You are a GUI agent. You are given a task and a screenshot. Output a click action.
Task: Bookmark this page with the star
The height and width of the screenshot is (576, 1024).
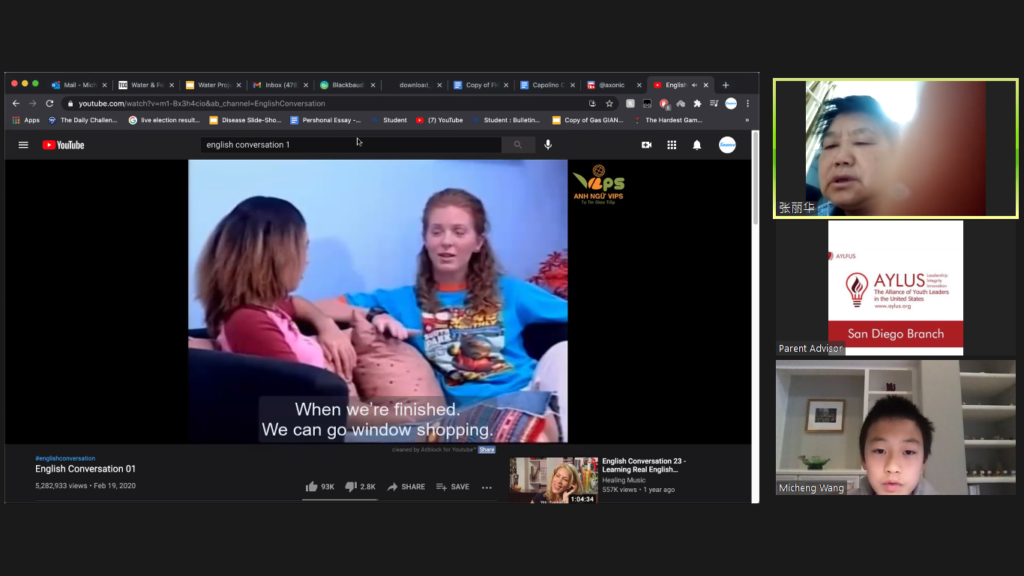pyautogui.click(x=609, y=103)
